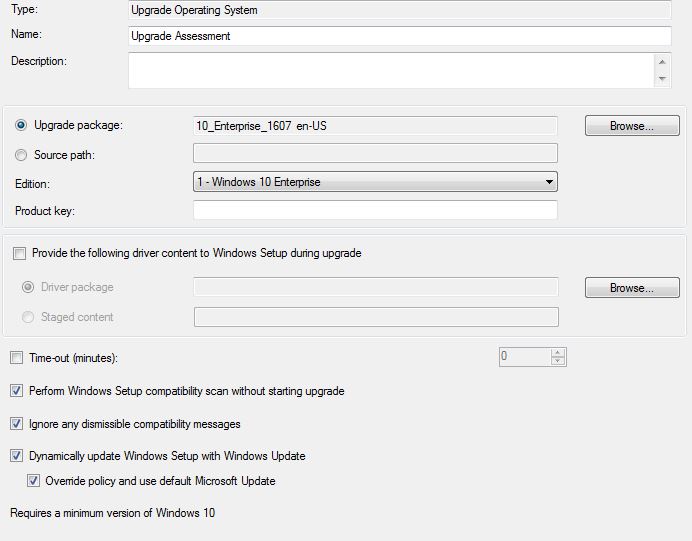Click the Staged content path field

tap(376, 317)
